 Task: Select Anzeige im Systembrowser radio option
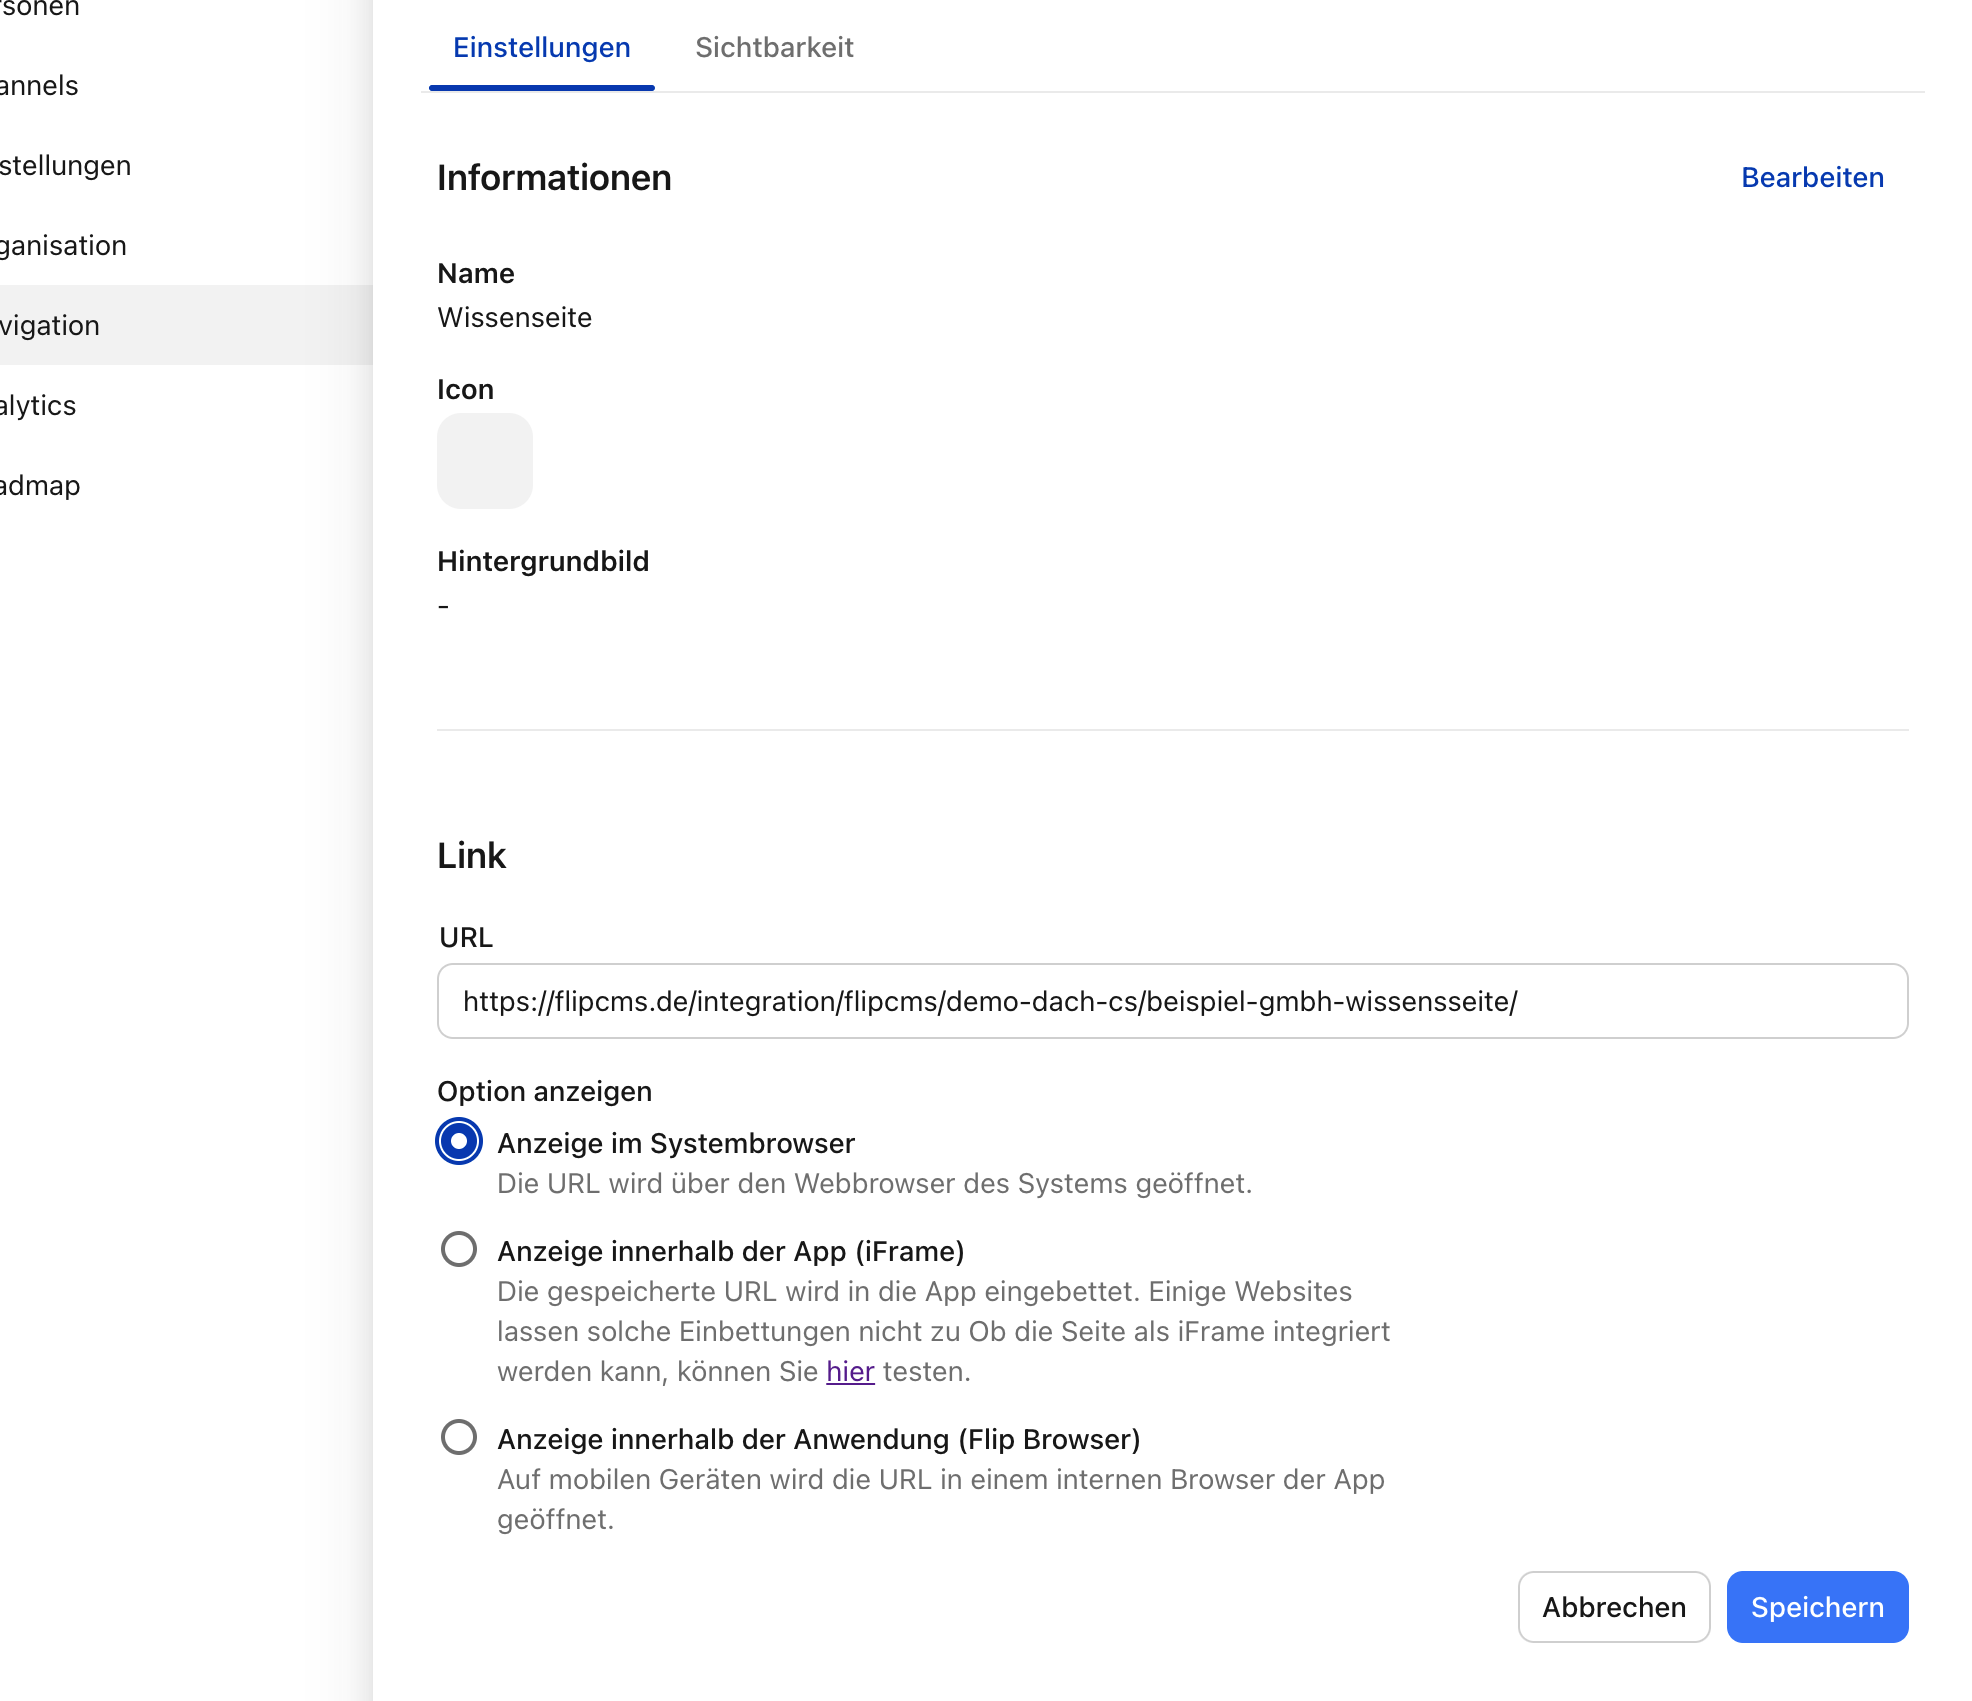459,1142
